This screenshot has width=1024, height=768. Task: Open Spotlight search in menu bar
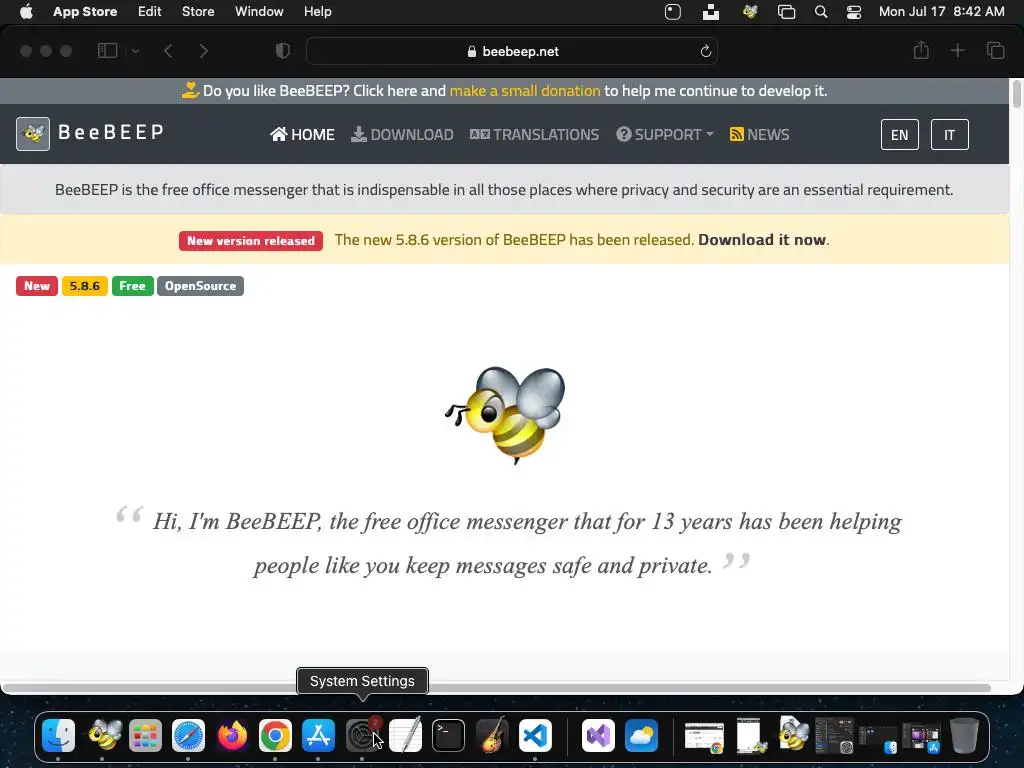[821, 12]
